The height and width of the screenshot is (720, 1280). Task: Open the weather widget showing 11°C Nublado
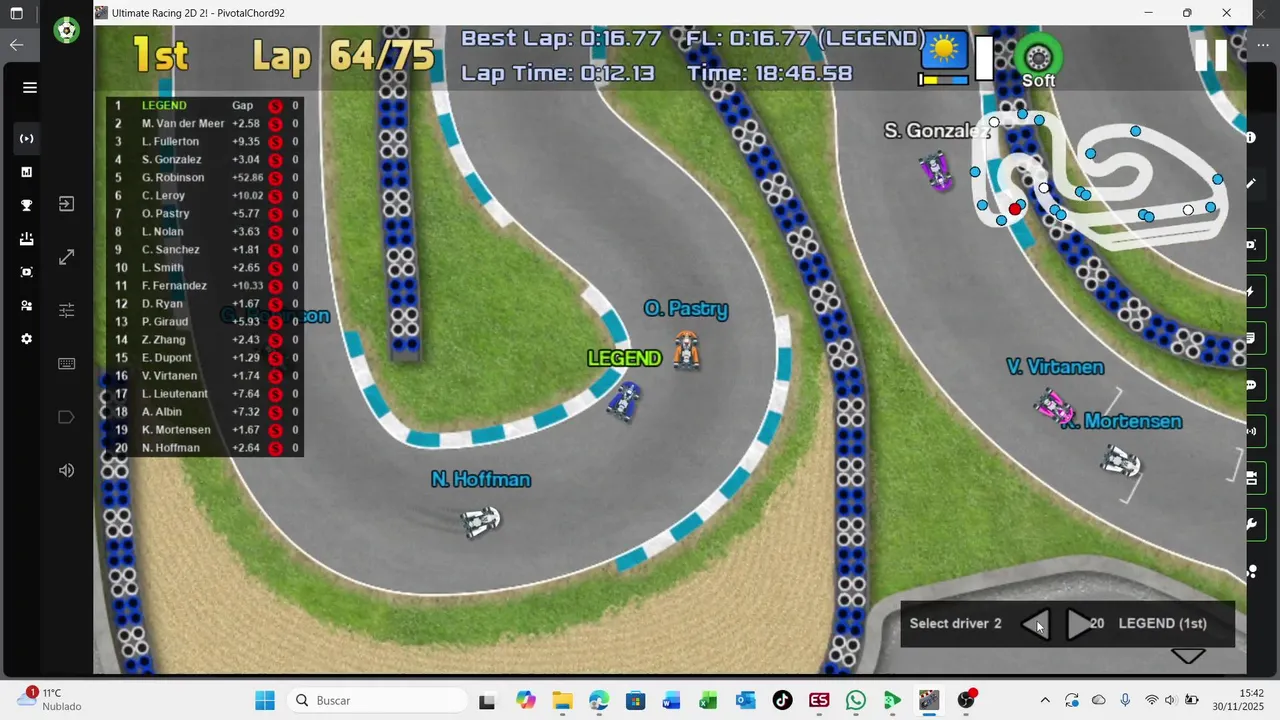50,699
